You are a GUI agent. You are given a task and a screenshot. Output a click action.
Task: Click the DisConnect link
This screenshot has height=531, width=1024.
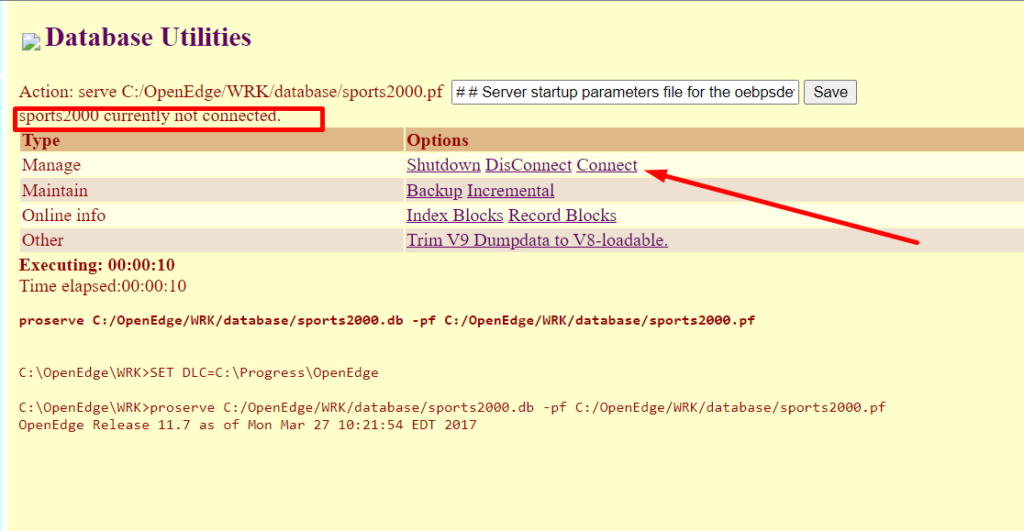point(528,165)
